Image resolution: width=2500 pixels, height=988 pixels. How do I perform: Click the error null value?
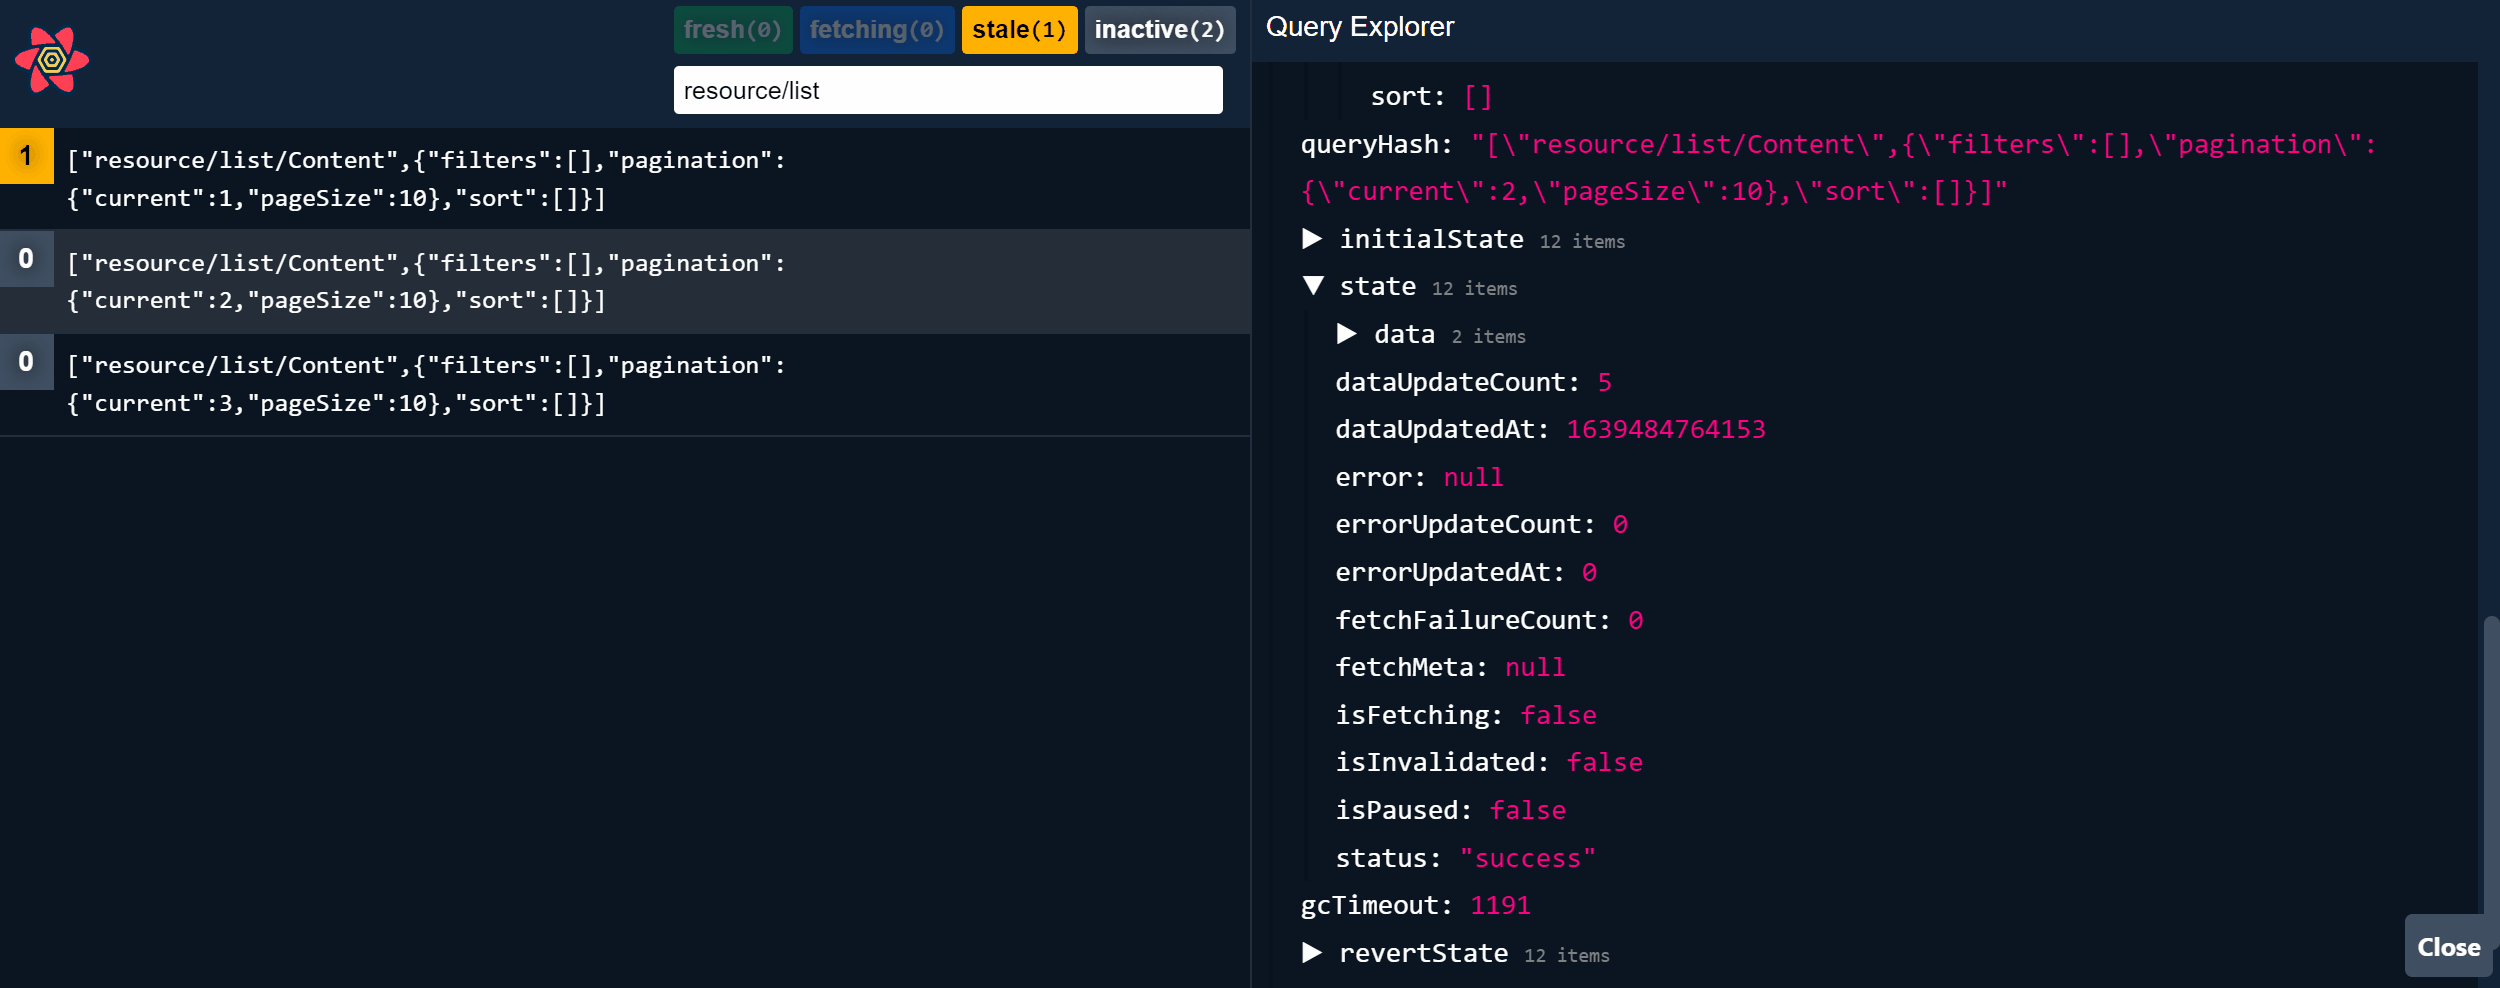point(1473,477)
